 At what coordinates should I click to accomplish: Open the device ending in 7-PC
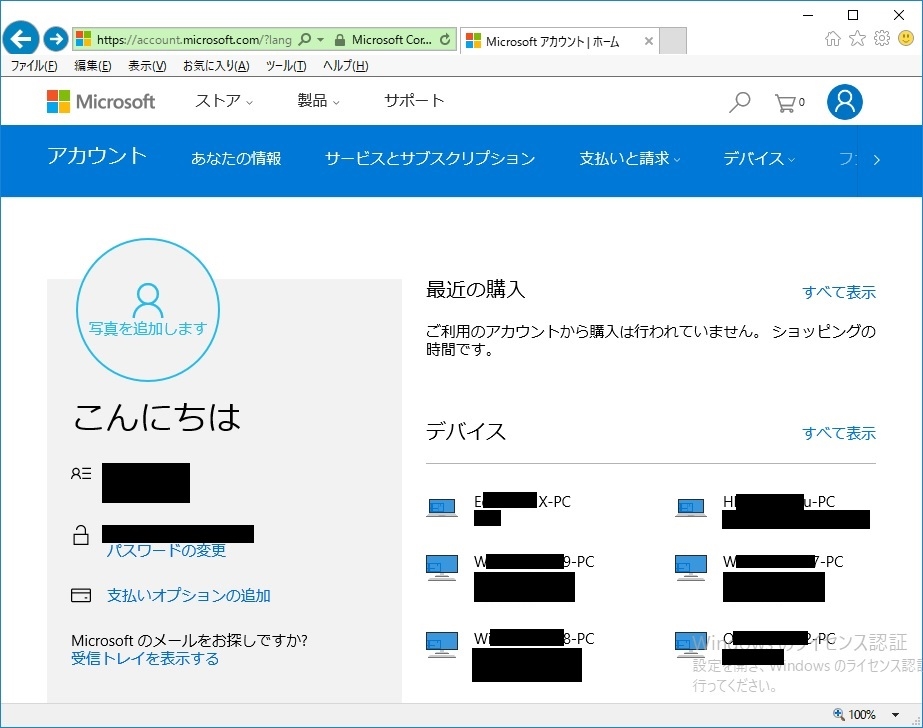(x=783, y=562)
